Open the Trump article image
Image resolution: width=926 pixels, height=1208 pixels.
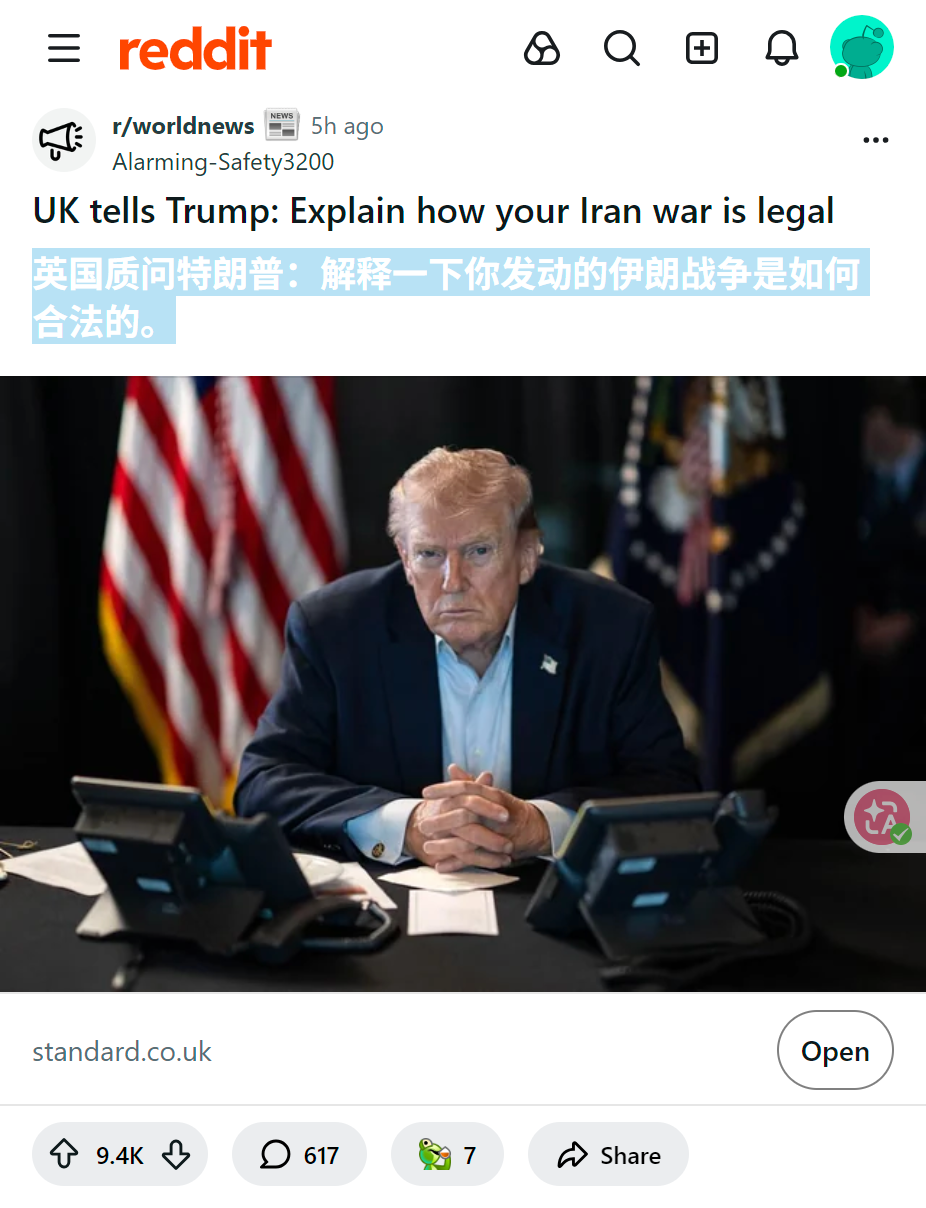tap(463, 684)
